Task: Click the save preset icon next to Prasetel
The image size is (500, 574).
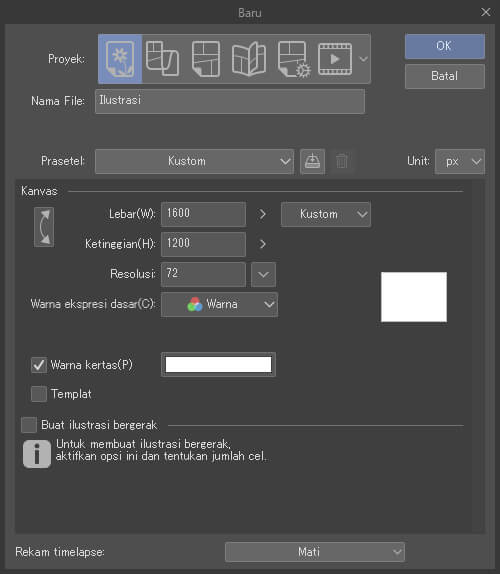Action: tap(312, 161)
